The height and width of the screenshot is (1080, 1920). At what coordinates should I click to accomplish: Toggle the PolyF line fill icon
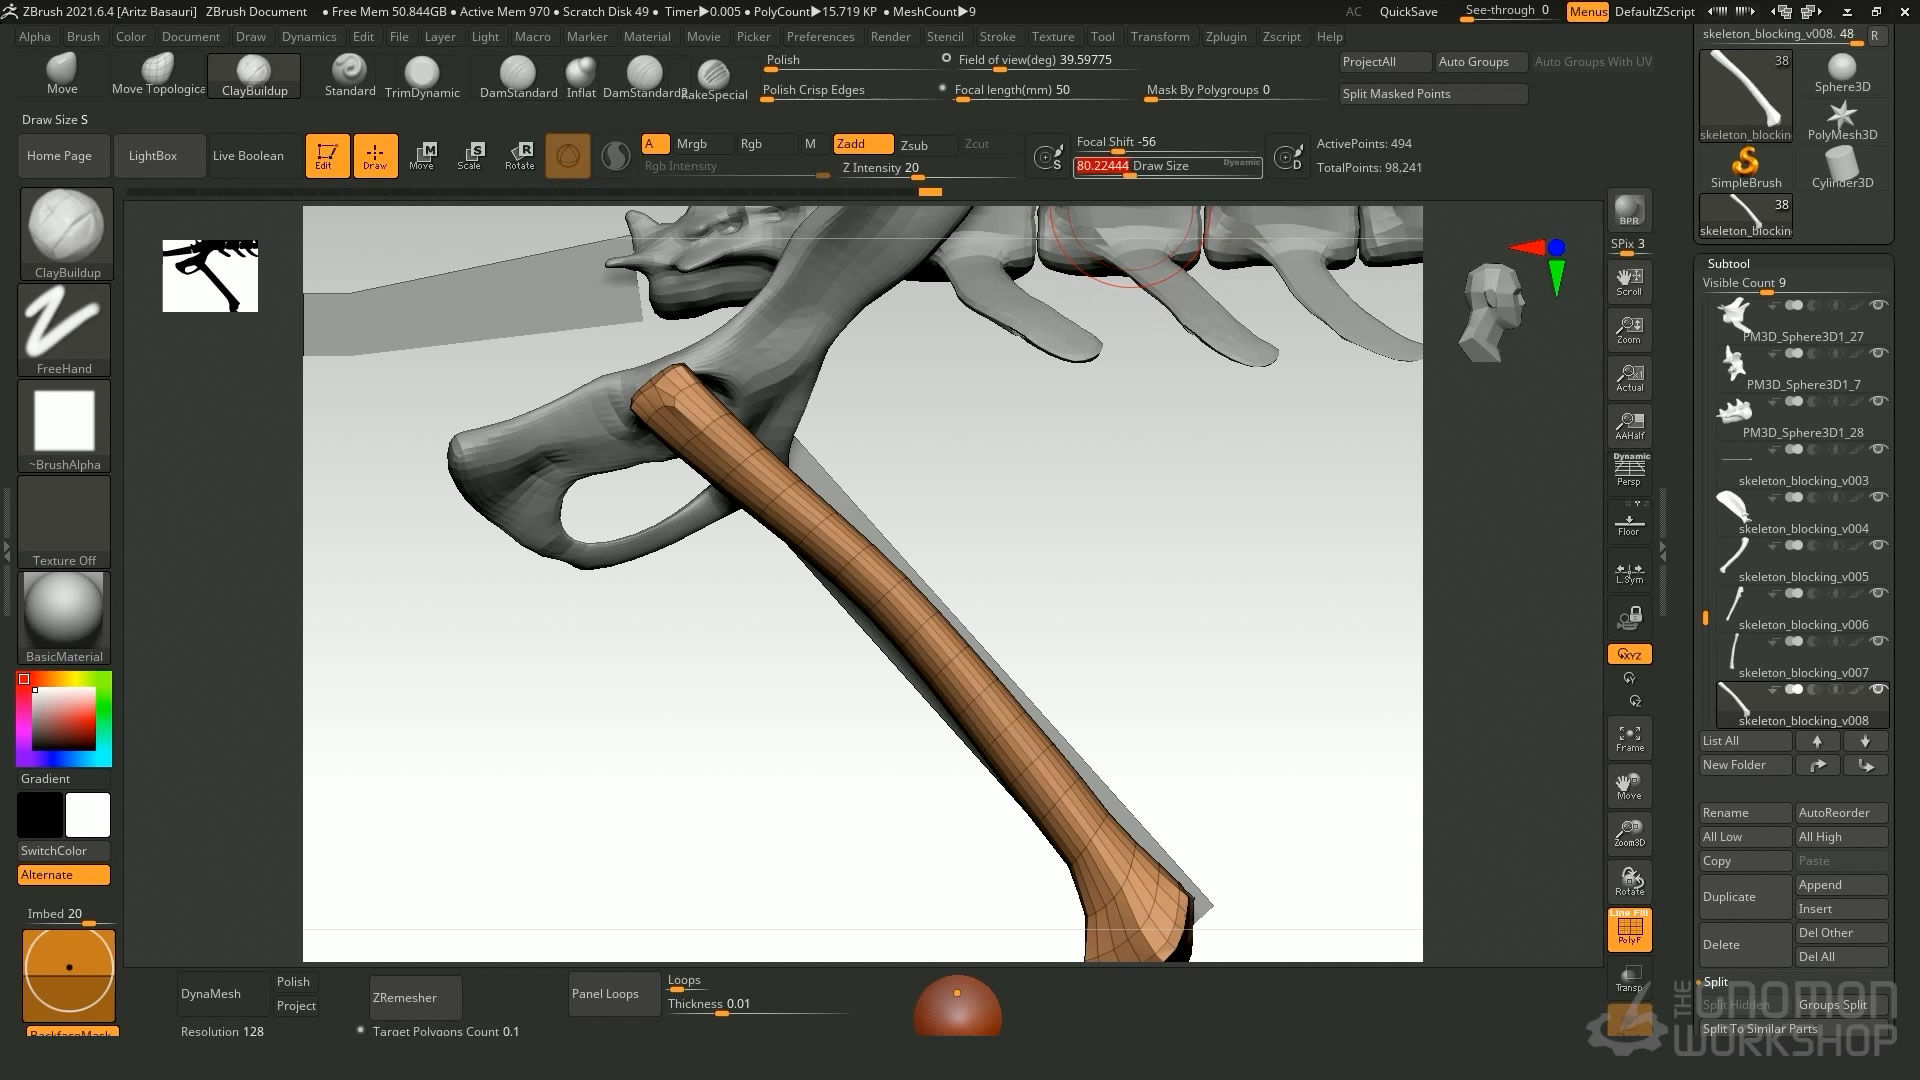click(x=1629, y=930)
